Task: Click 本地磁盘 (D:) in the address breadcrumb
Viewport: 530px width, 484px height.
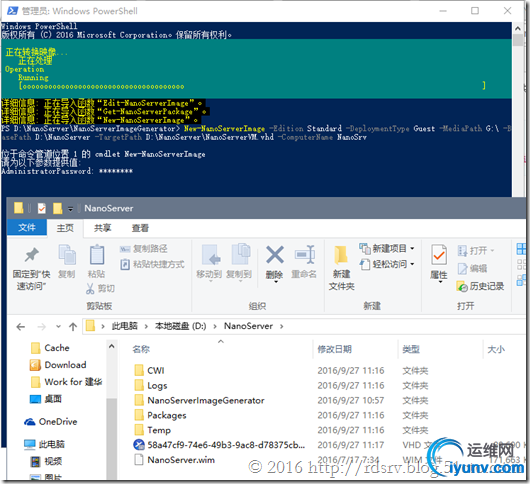Action: pos(180,326)
